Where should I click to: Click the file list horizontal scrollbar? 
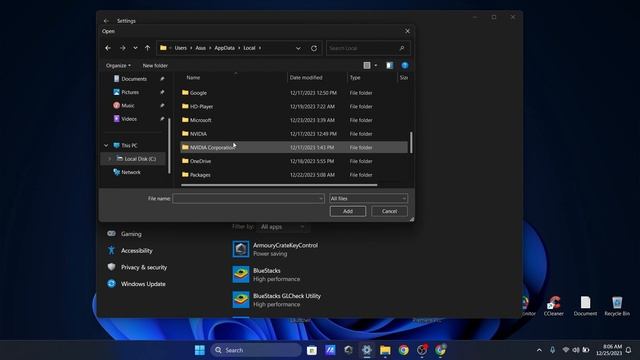[279, 185]
